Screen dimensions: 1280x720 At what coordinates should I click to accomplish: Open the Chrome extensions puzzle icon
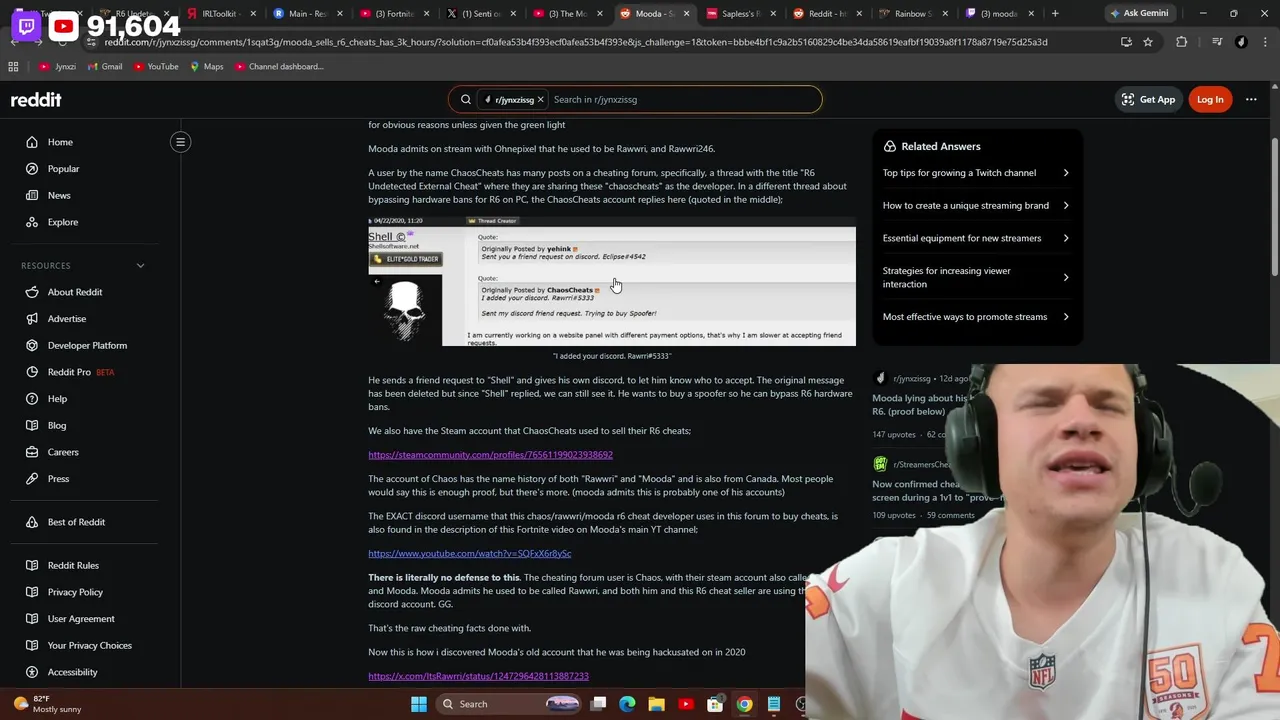[1182, 42]
